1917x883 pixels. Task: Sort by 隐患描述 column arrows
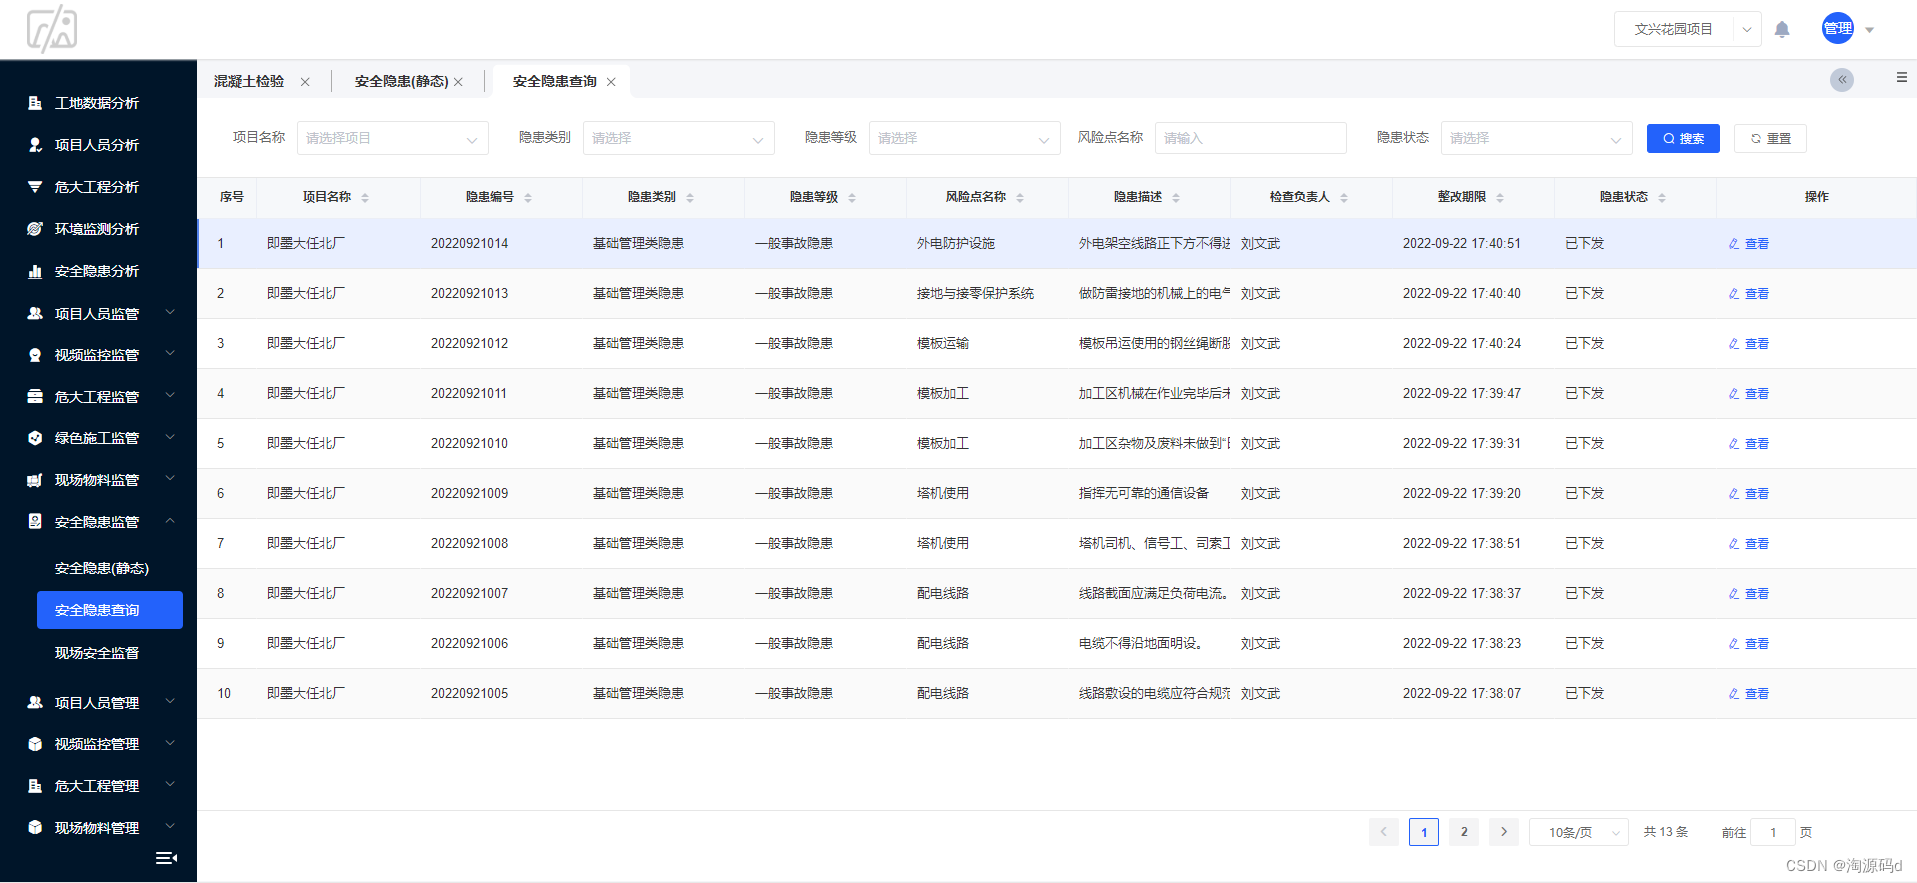pyautogui.click(x=1176, y=198)
